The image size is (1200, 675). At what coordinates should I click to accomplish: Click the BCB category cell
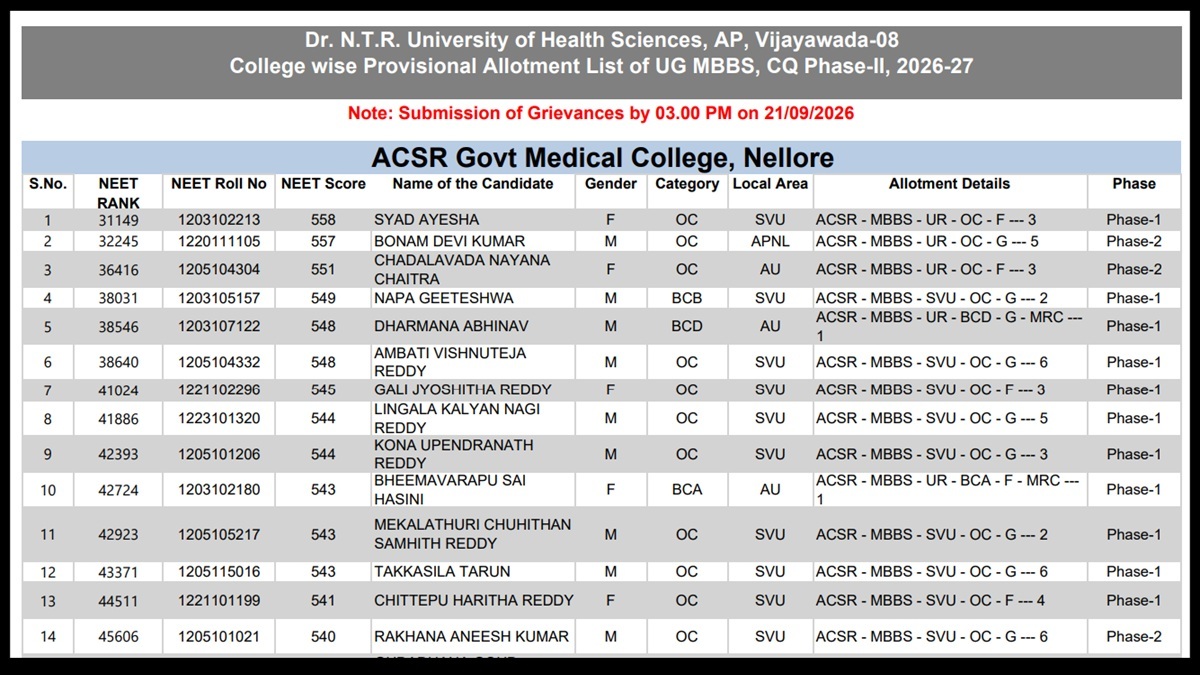[687, 298]
